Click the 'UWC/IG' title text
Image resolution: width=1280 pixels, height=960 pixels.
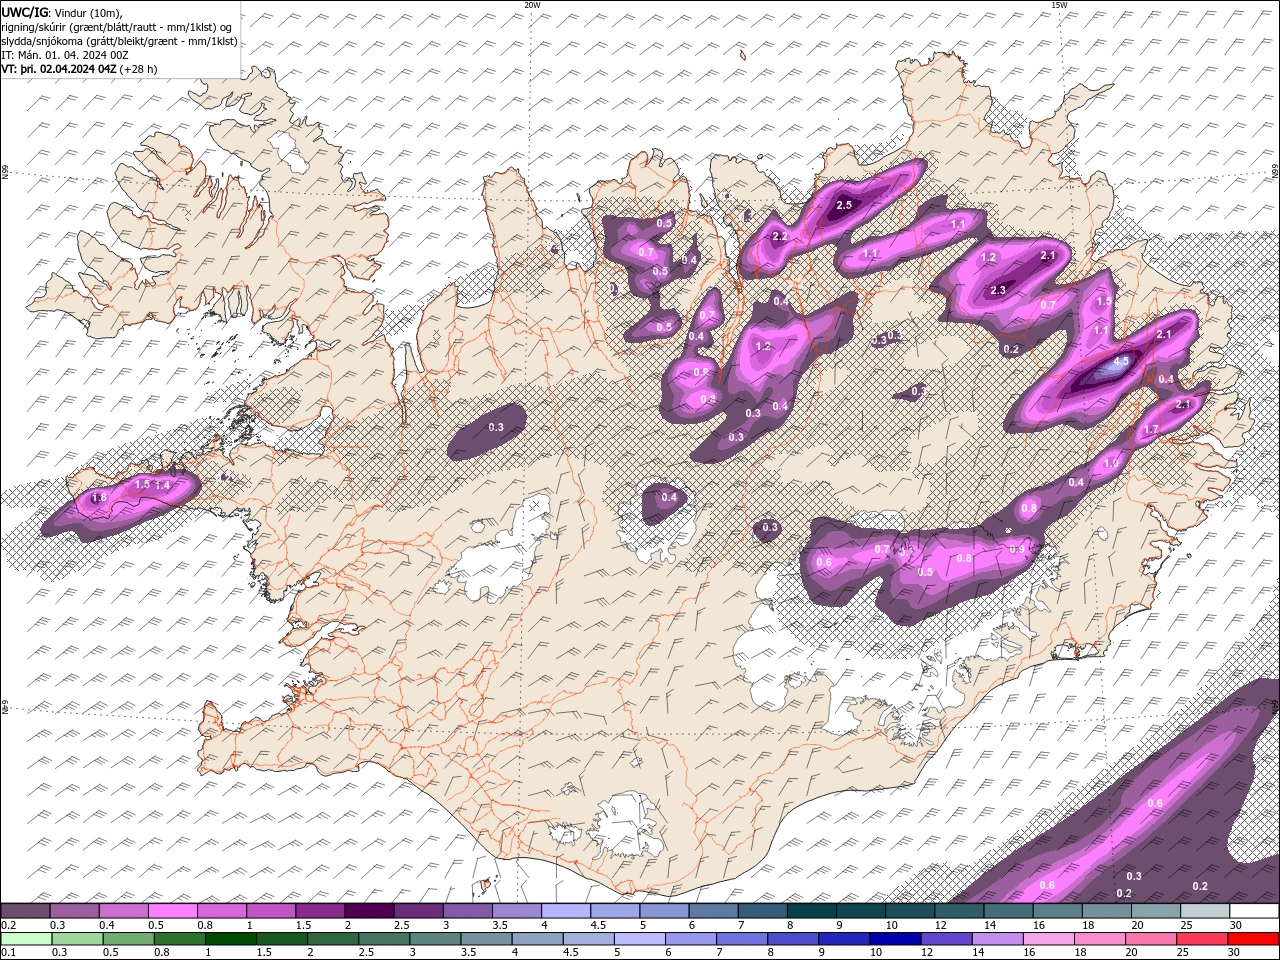pyautogui.click(x=24, y=12)
